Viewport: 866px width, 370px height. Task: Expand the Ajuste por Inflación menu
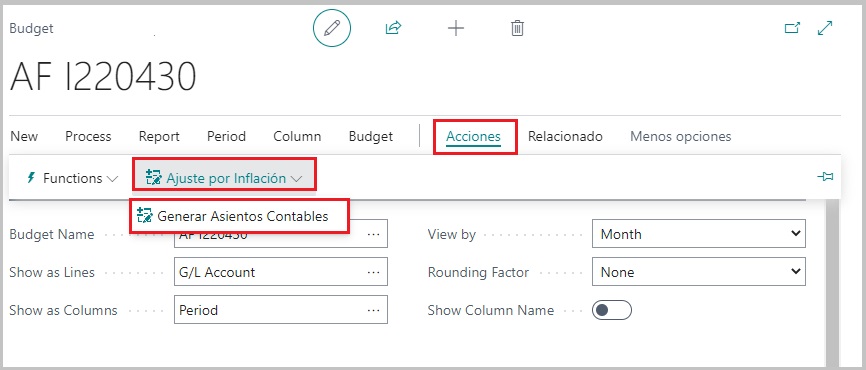tap(224, 178)
